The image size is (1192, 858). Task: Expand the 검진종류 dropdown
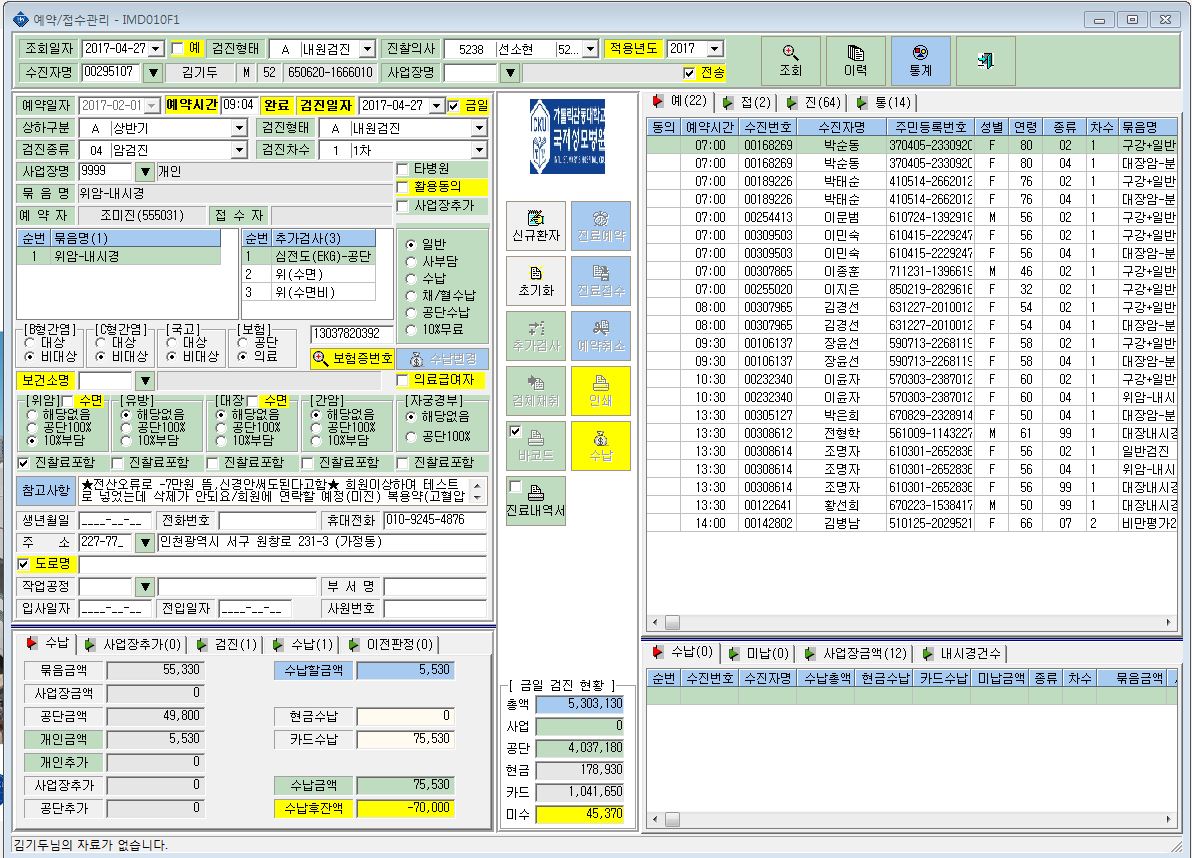click(x=239, y=150)
